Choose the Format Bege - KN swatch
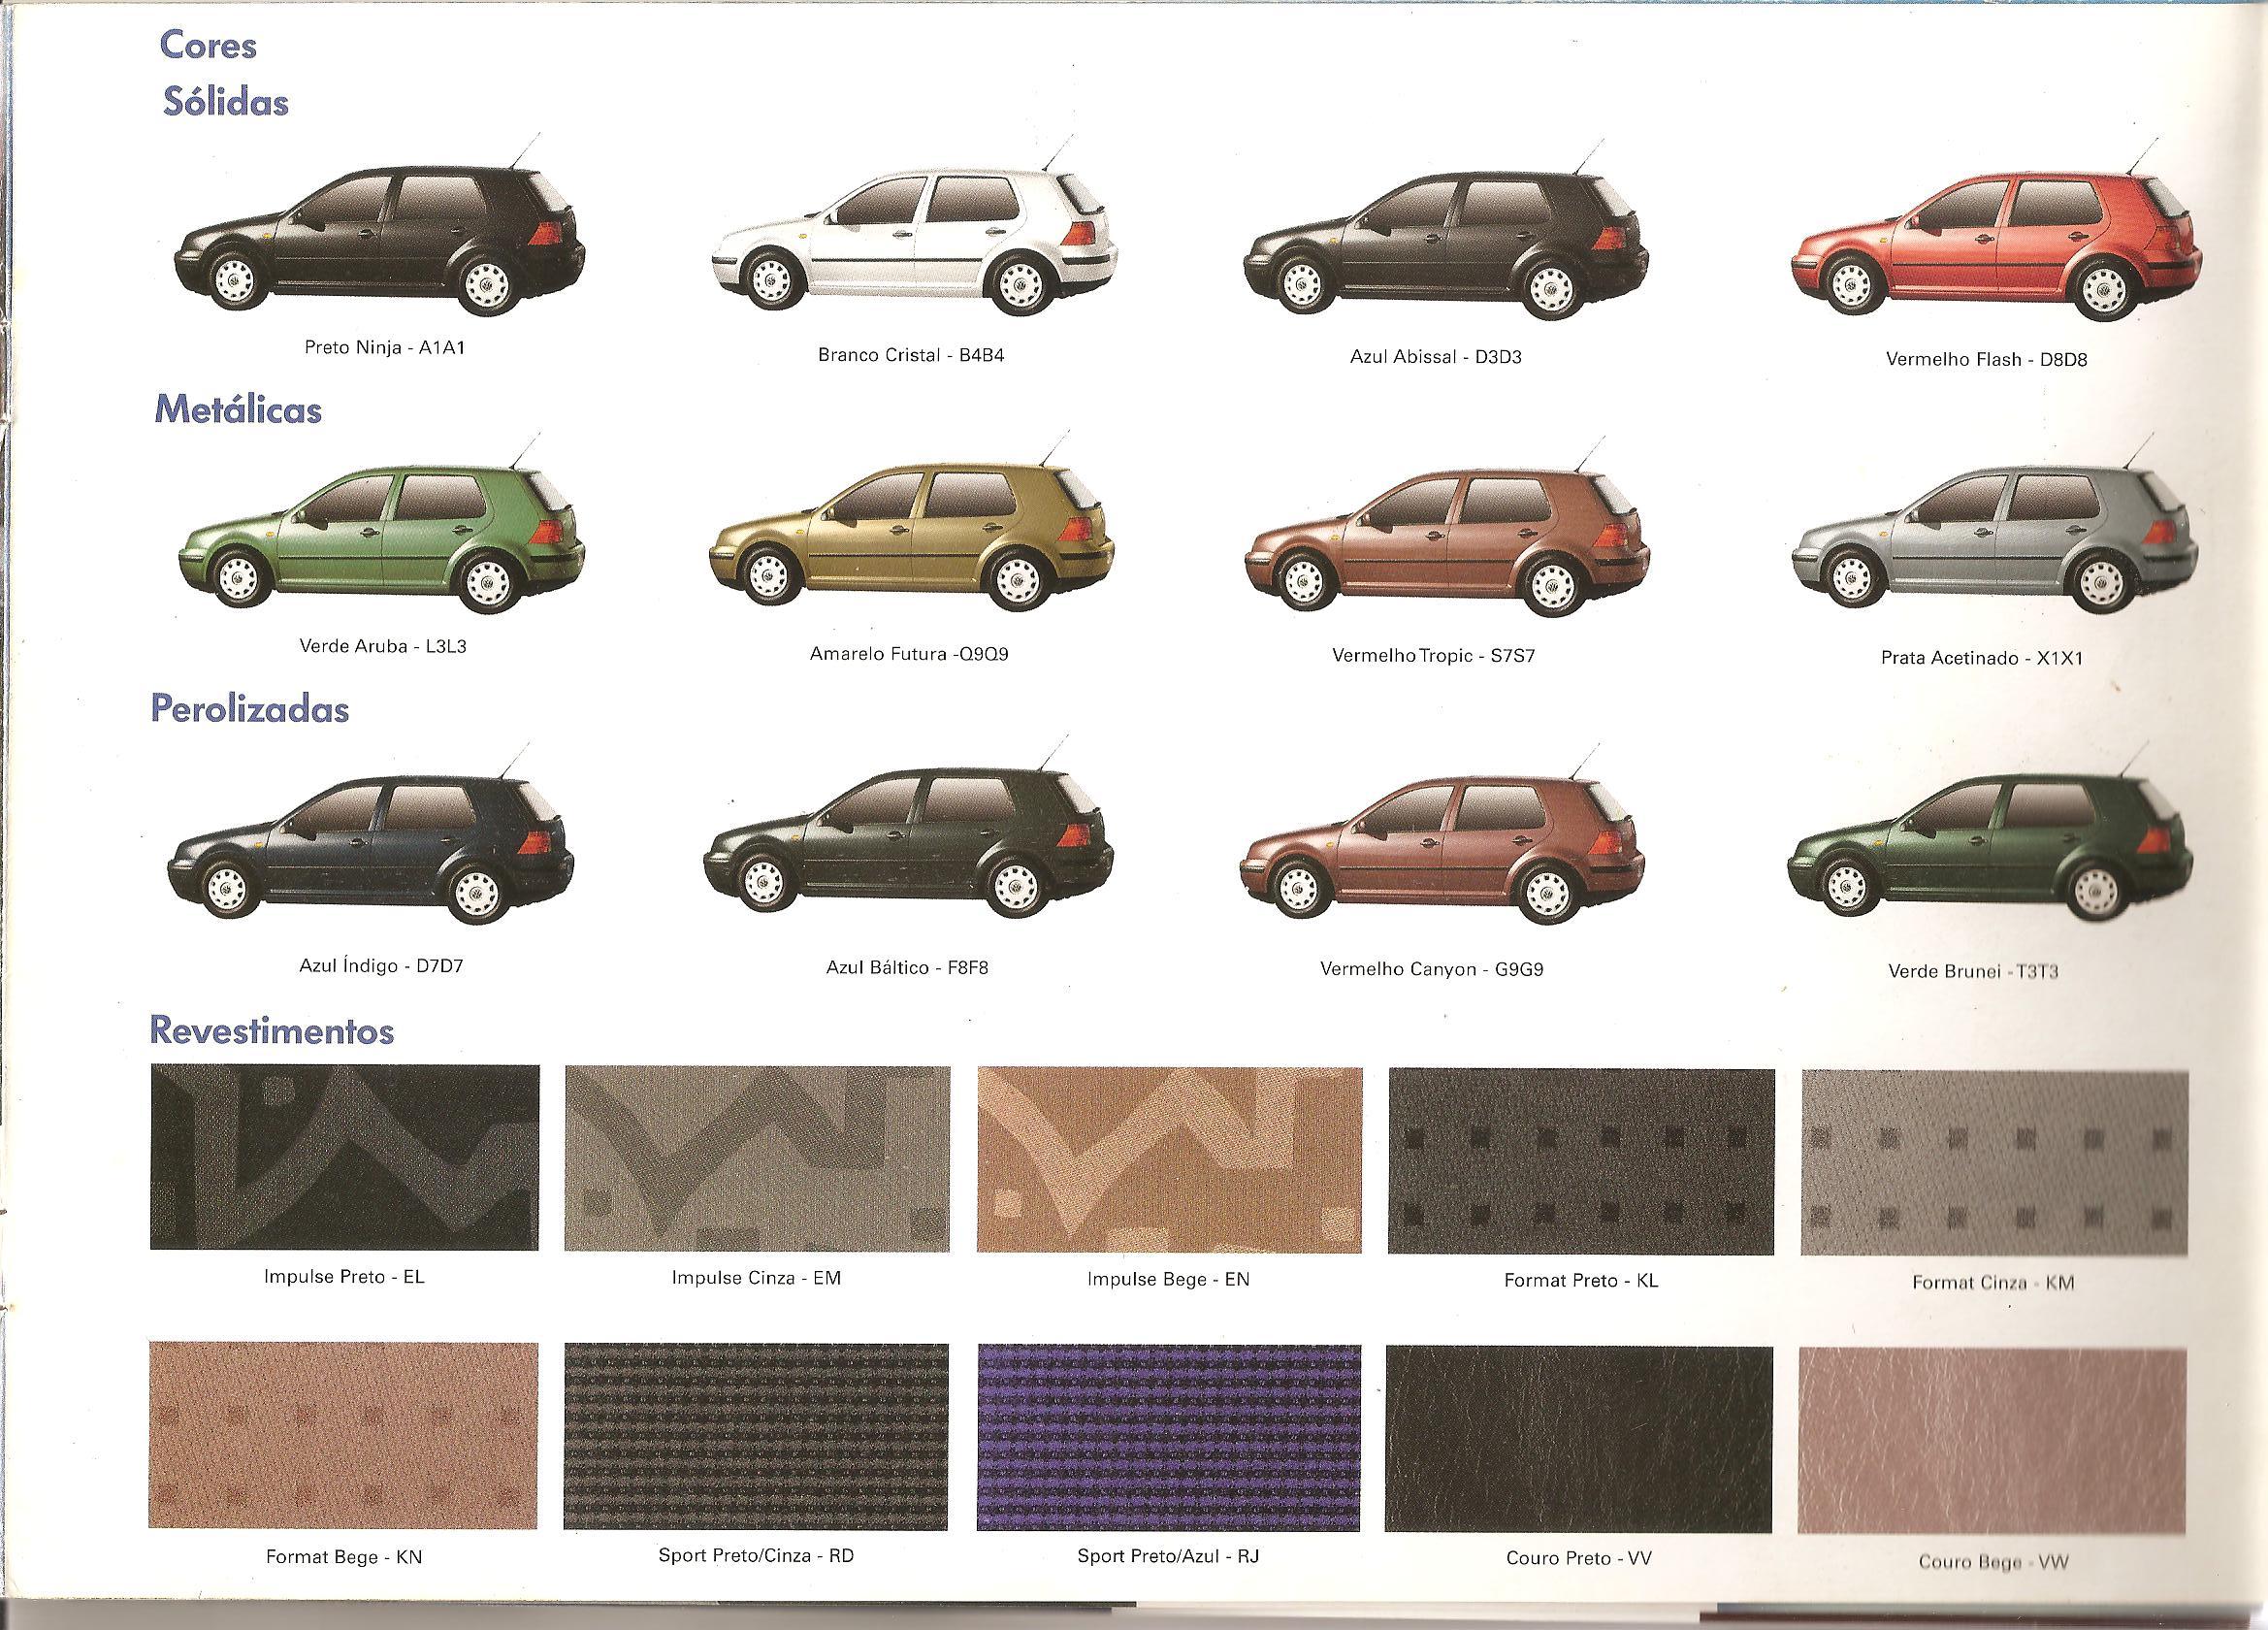Image resolution: width=2268 pixels, height=1630 pixels. pos(343,1436)
